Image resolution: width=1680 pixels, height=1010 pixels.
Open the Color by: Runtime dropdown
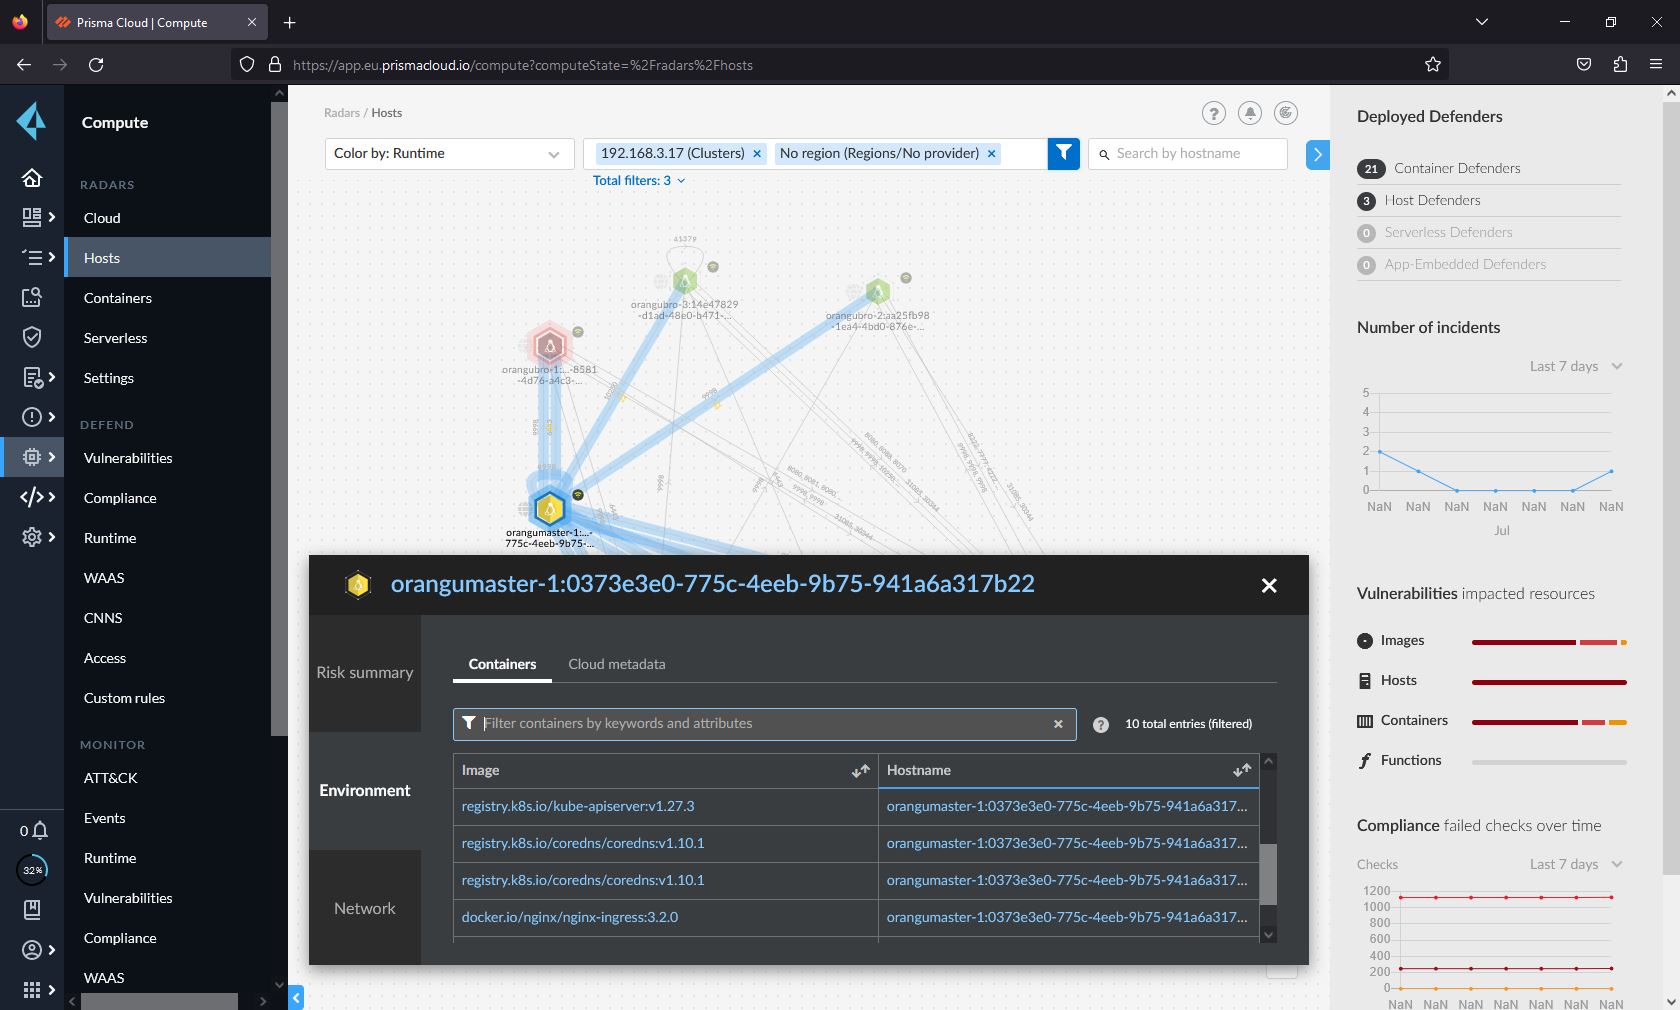[450, 154]
